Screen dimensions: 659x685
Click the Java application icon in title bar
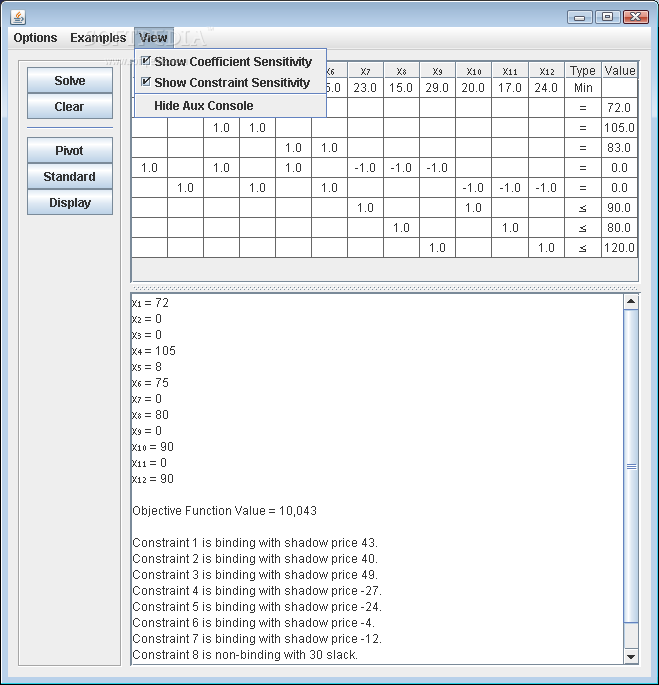click(18, 17)
